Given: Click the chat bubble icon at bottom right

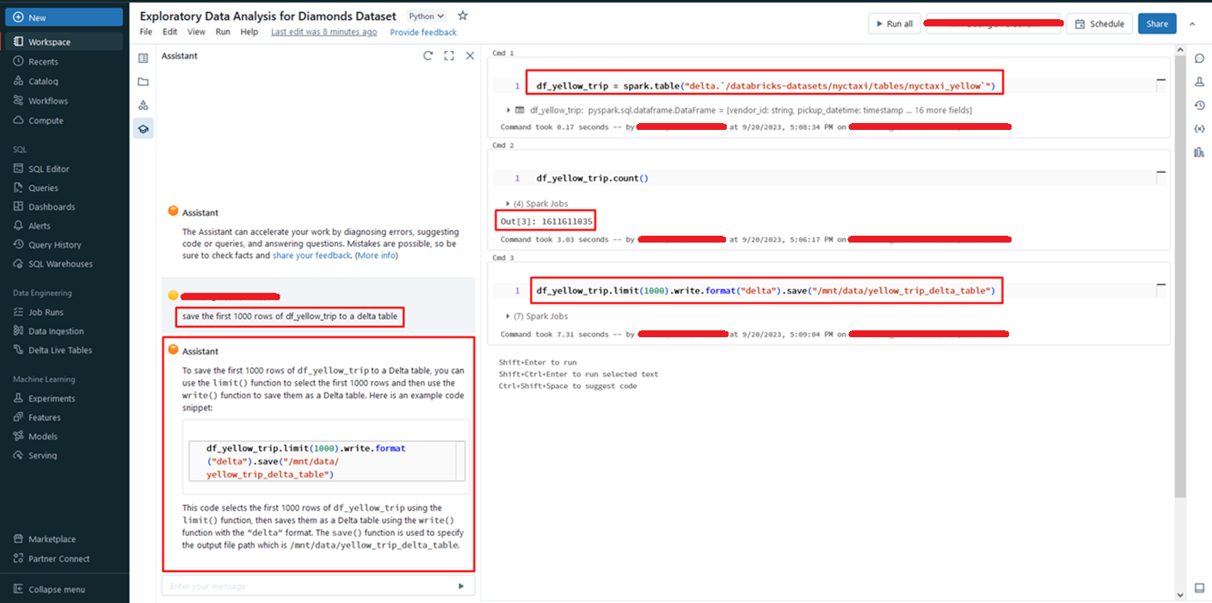Looking at the screenshot, I should point(1199,589).
